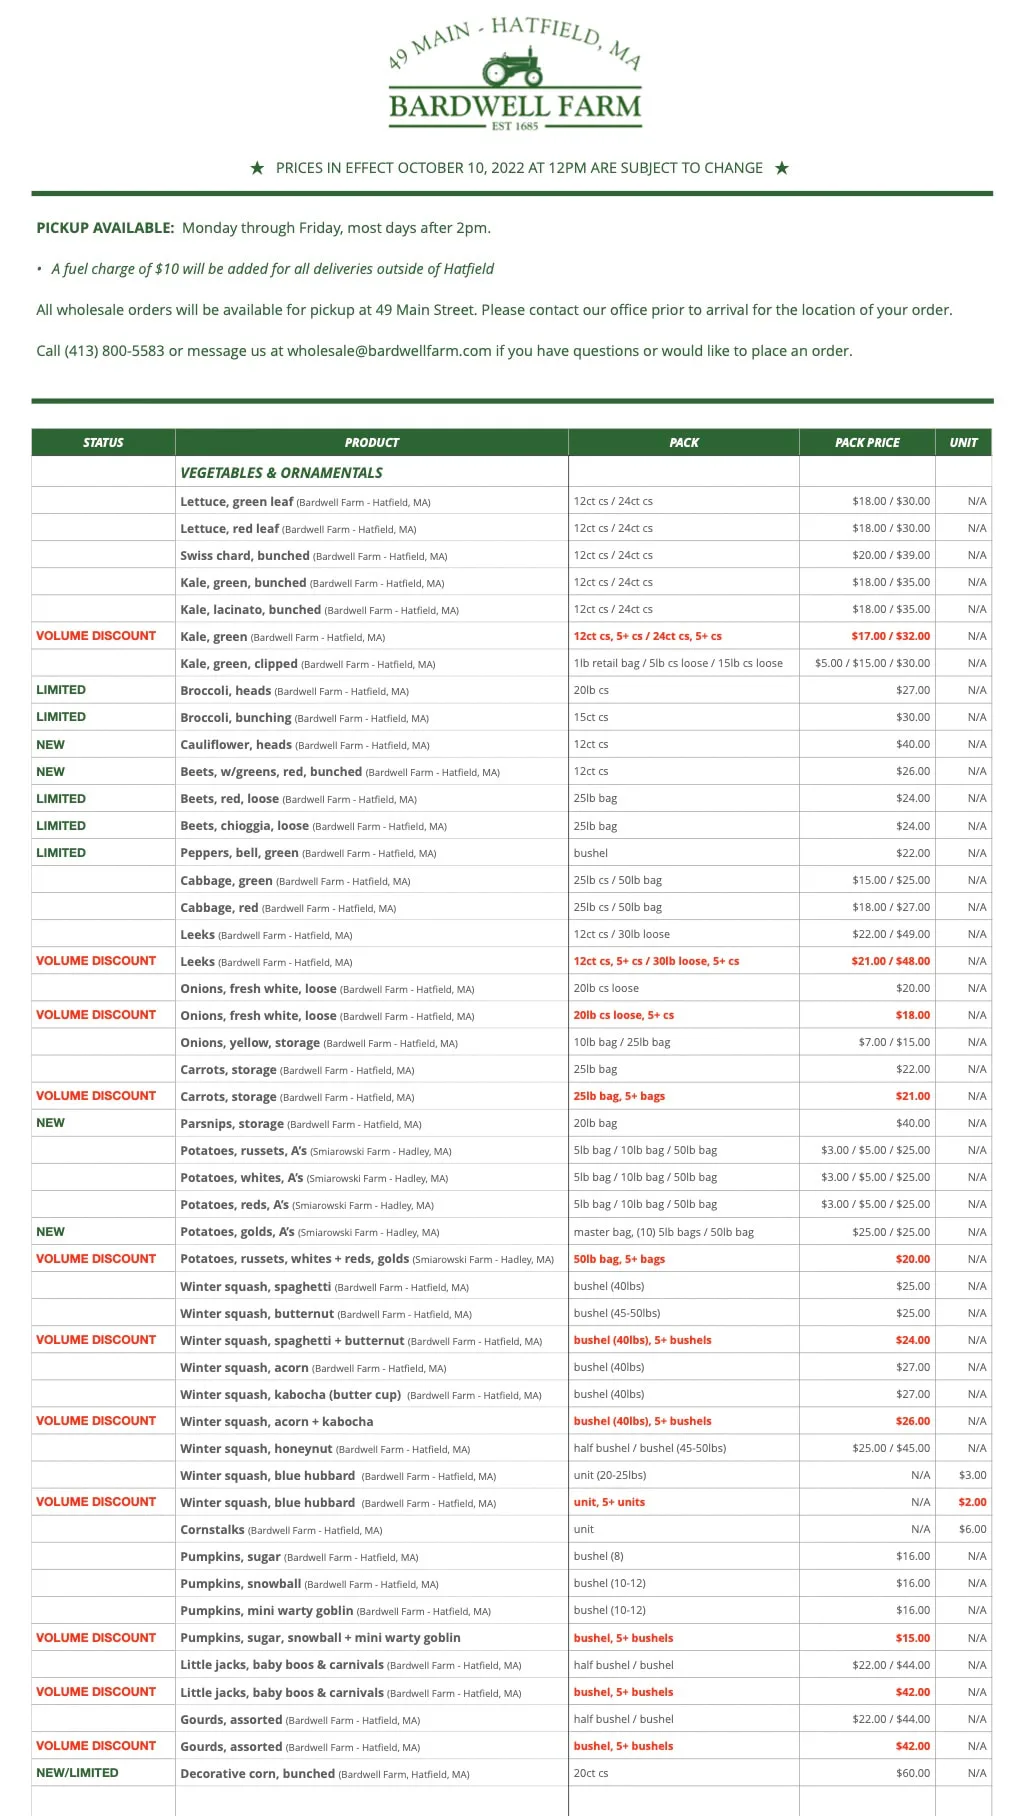Click the 'VEGETABLES & ORNAMENTALS' section heading
1020x1816 pixels.
tap(281, 473)
